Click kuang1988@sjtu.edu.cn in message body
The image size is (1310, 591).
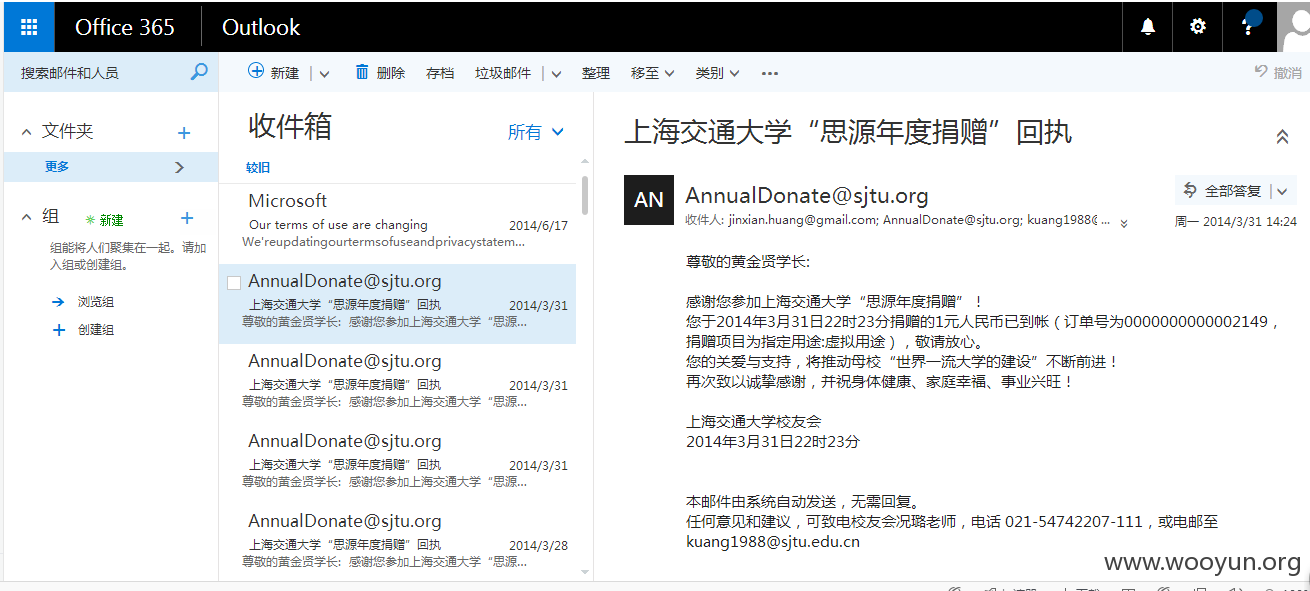point(773,542)
